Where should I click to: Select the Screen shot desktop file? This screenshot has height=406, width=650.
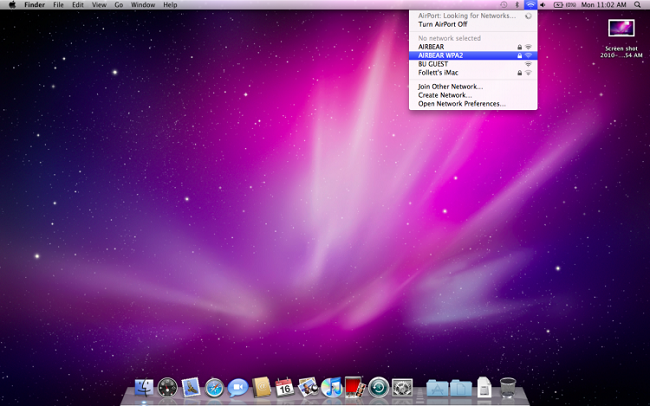click(x=621, y=38)
